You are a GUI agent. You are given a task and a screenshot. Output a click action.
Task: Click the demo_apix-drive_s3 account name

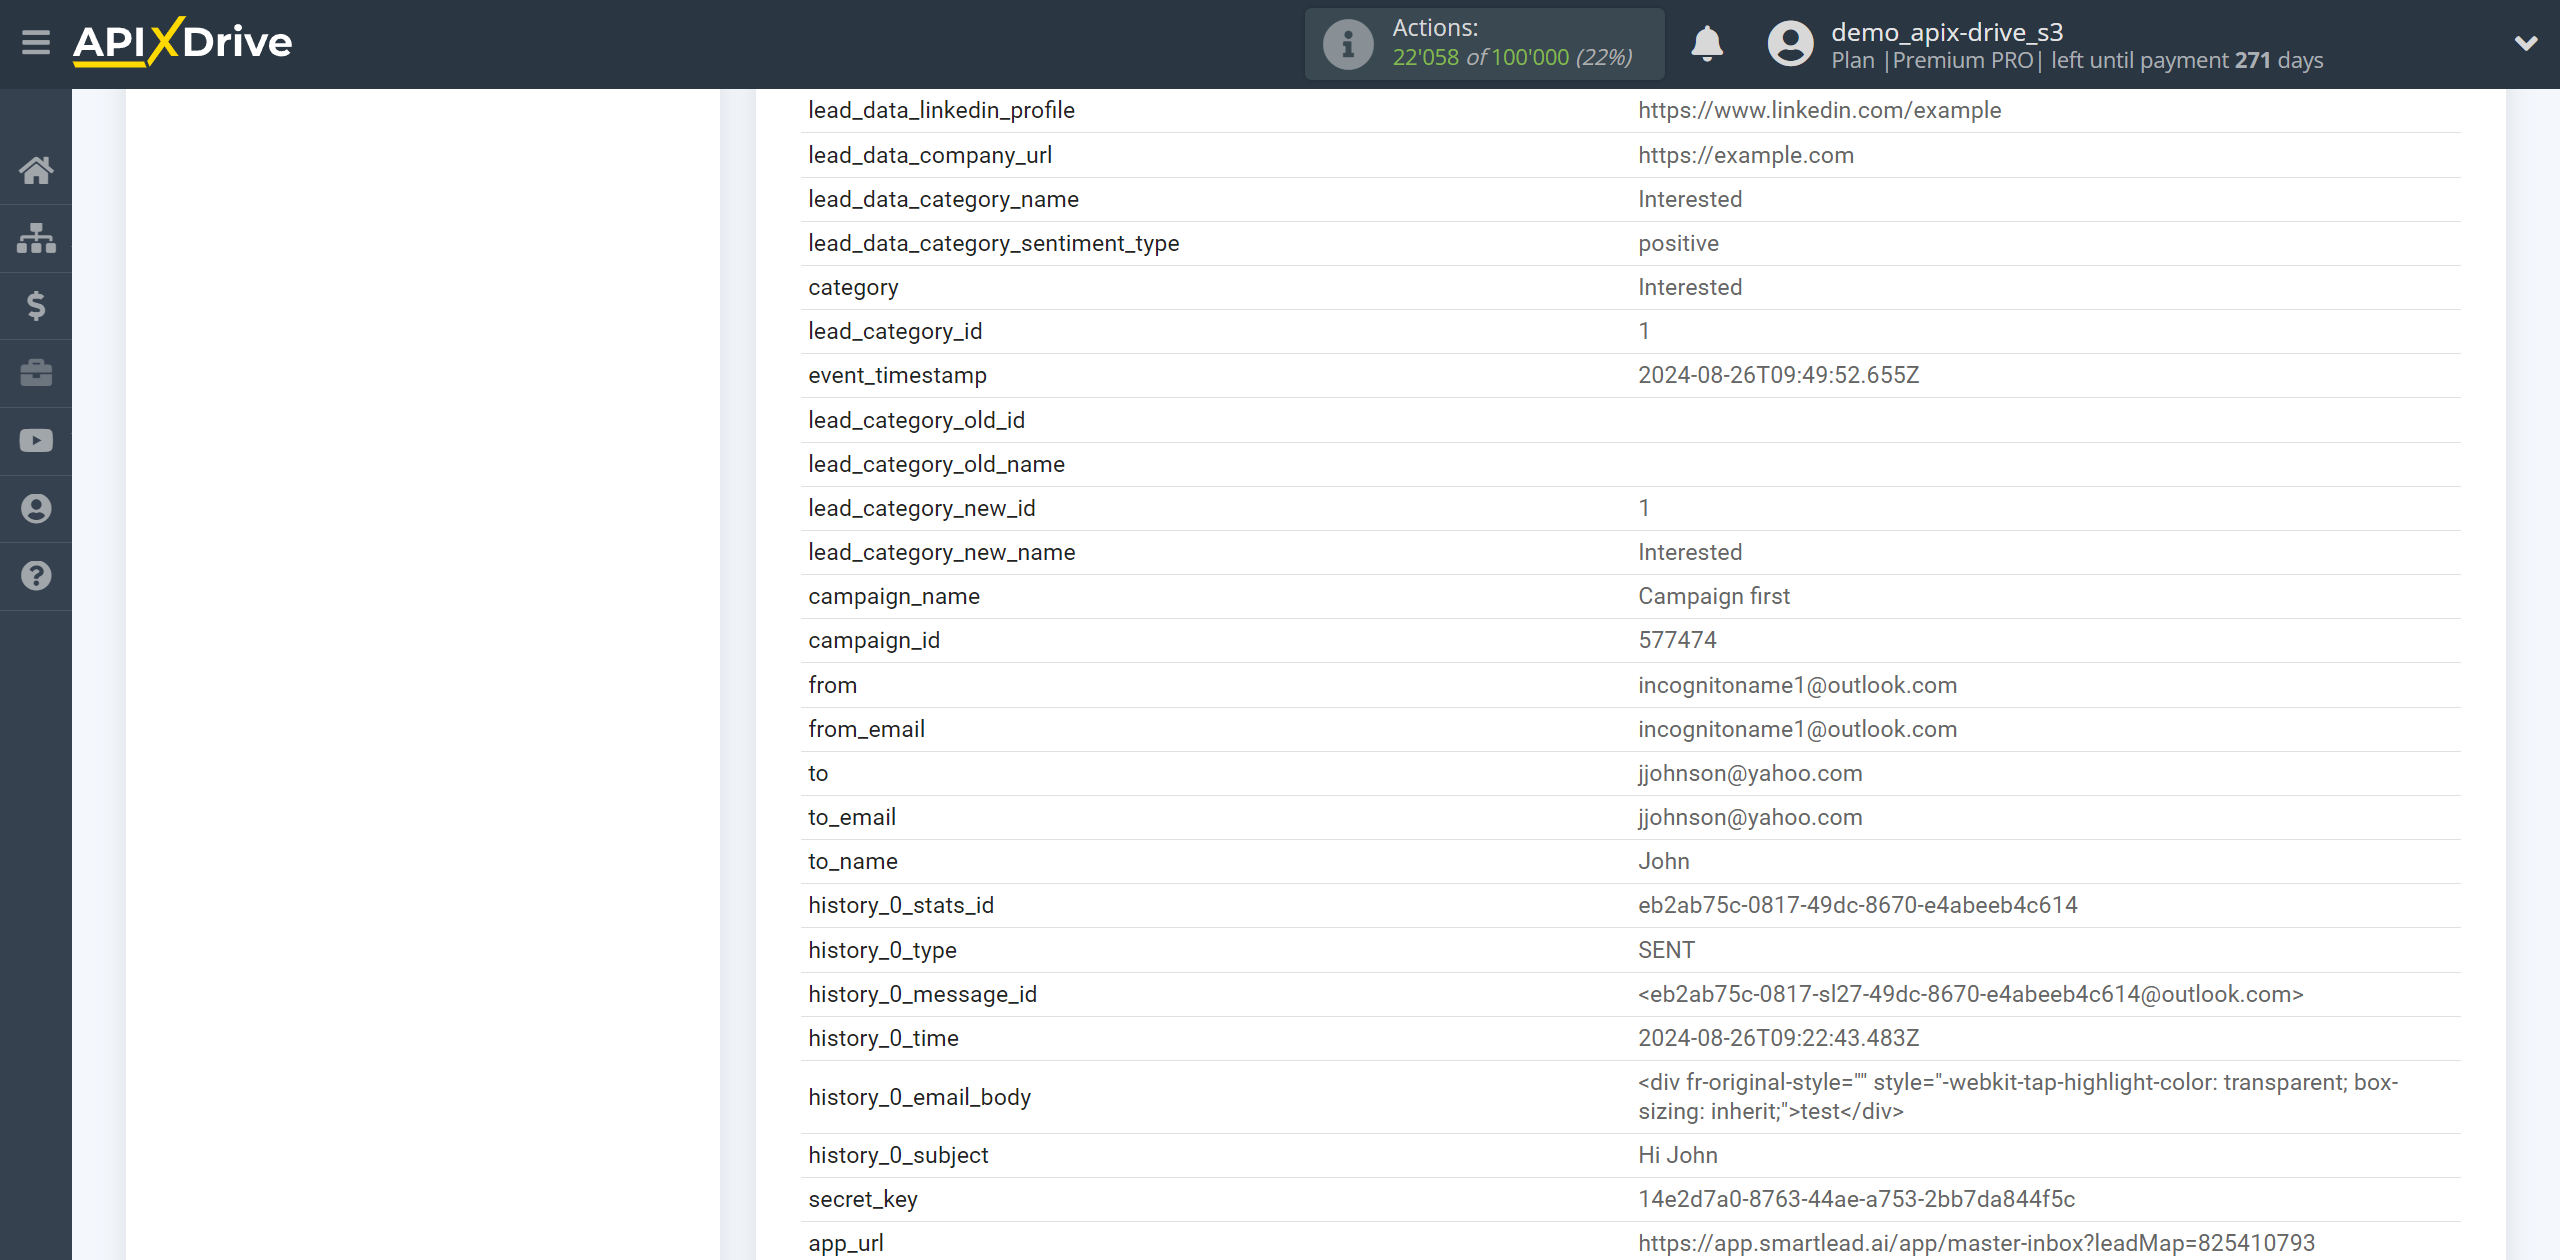point(1947,32)
